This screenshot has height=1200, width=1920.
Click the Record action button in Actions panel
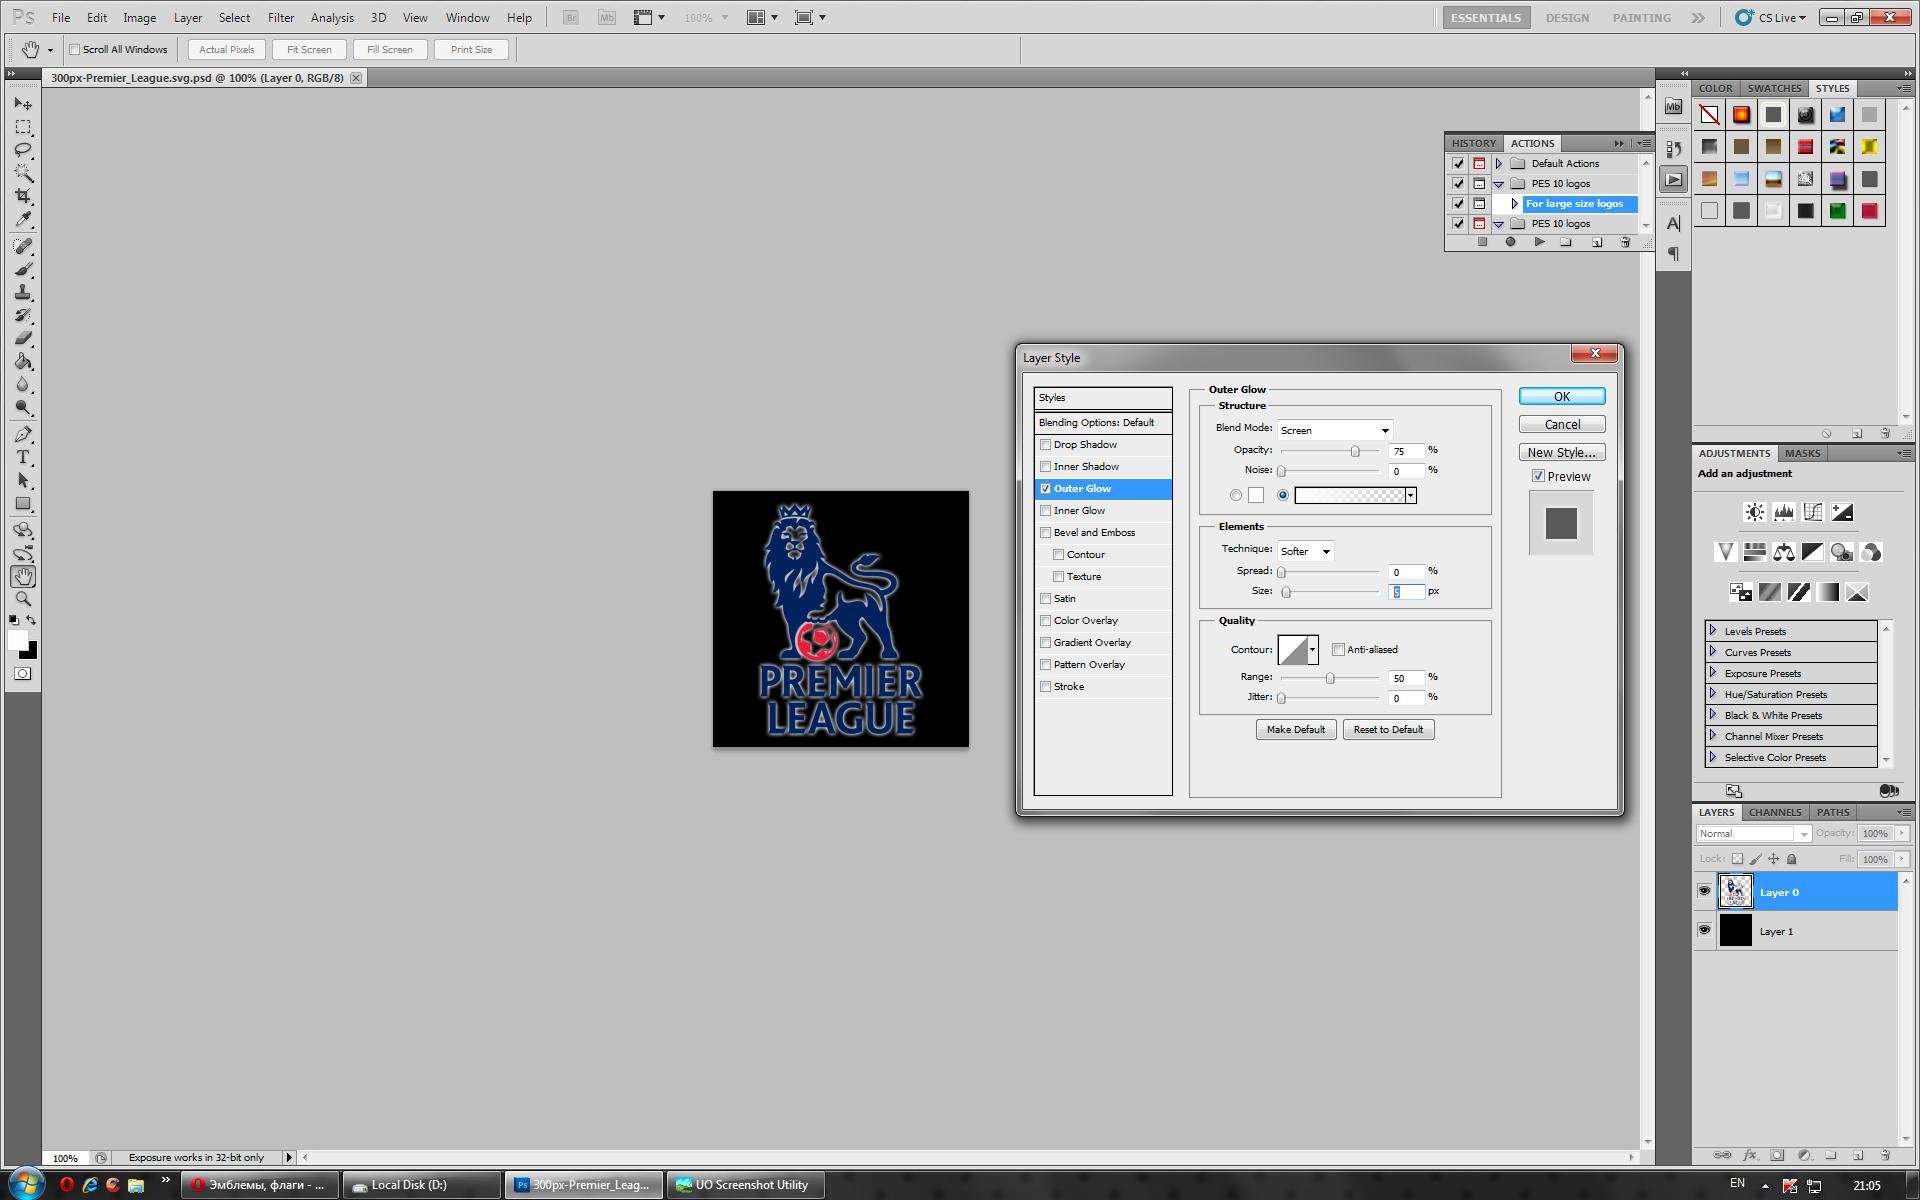coord(1510,242)
